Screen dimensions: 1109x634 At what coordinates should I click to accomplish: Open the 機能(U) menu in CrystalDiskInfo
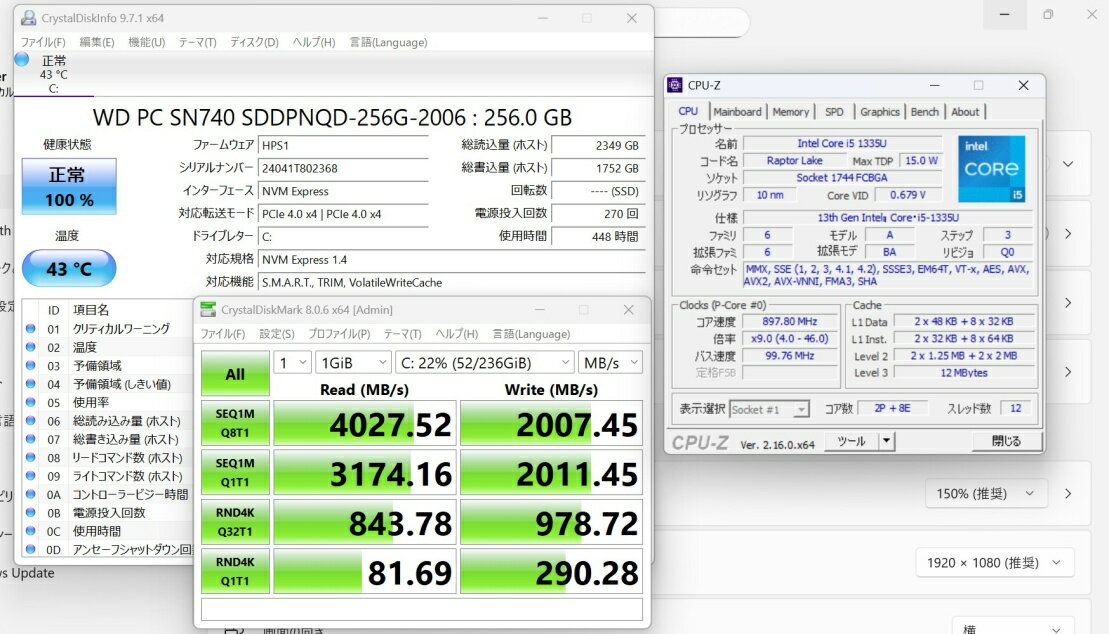[146, 42]
